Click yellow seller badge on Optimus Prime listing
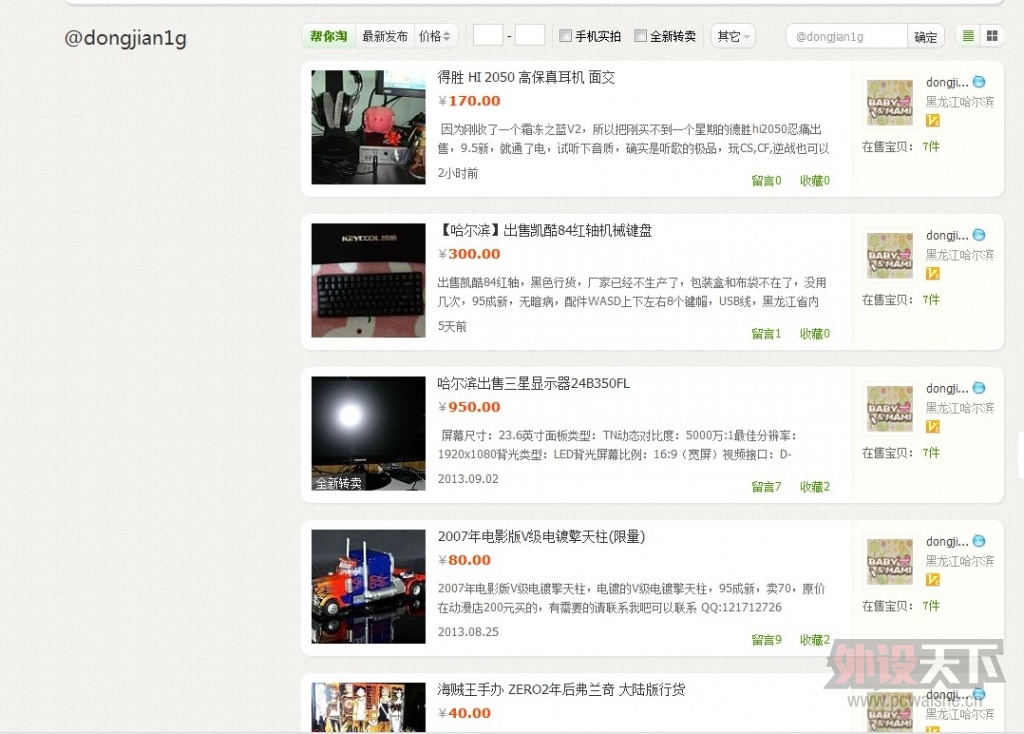The width and height of the screenshot is (1024, 734). [x=933, y=579]
